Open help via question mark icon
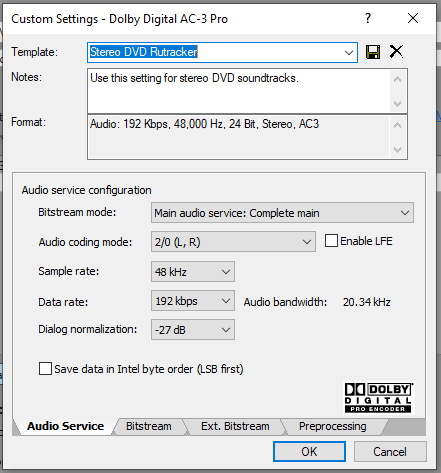 pyautogui.click(x=368, y=18)
